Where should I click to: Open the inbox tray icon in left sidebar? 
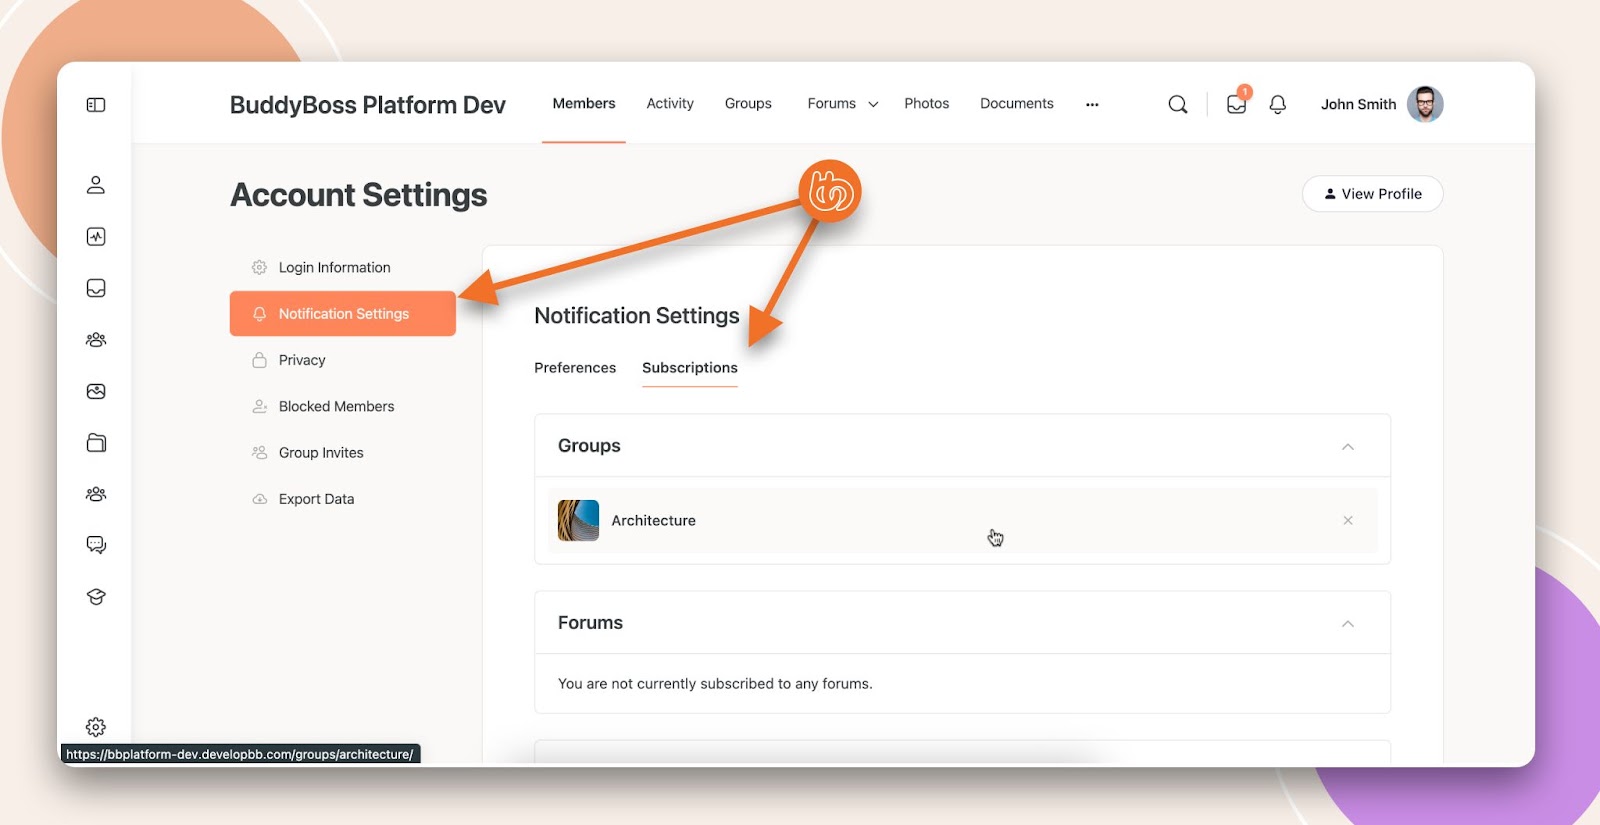96,288
